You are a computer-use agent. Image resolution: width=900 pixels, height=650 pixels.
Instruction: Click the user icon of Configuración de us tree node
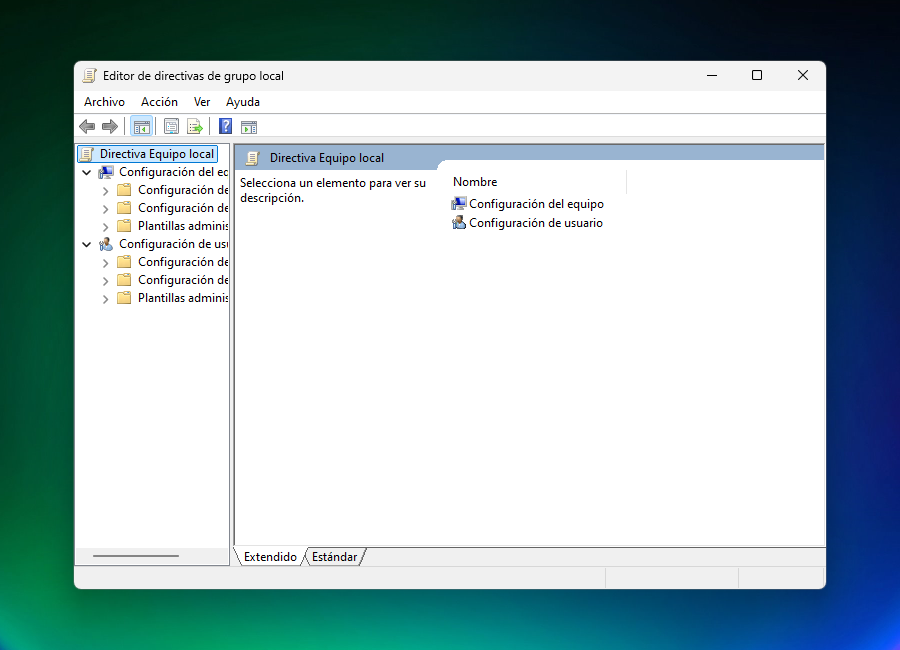click(x=106, y=244)
